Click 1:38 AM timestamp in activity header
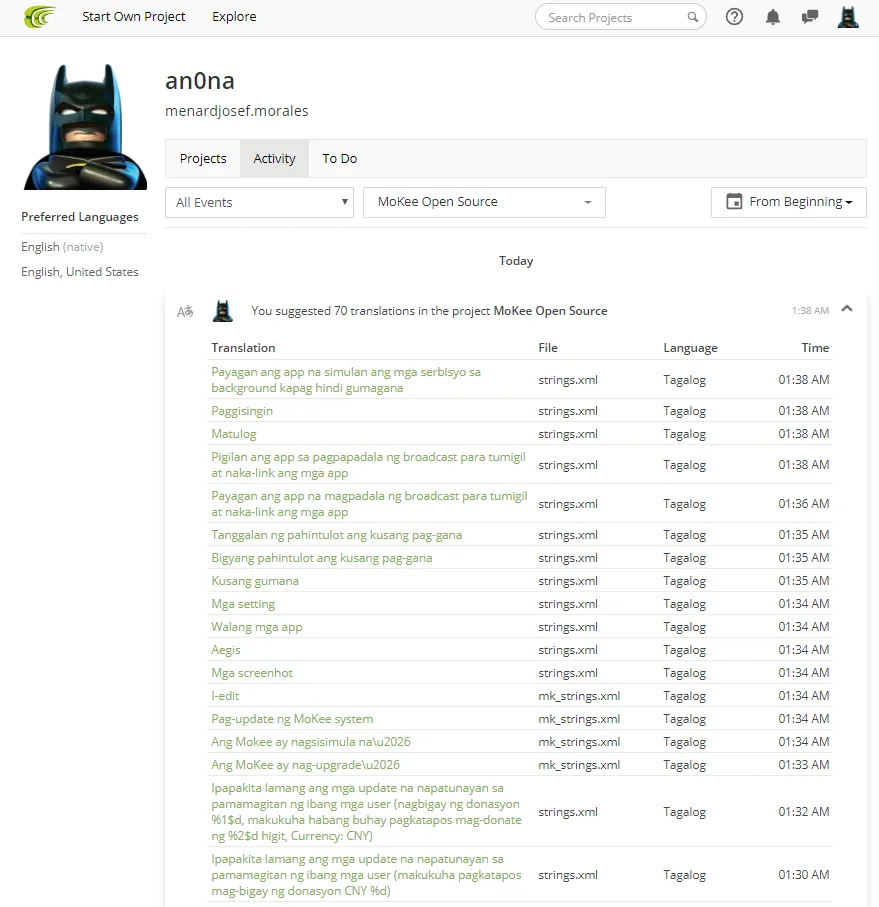Image resolution: width=879 pixels, height=907 pixels. pyautogui.click(x=810, y=311)
